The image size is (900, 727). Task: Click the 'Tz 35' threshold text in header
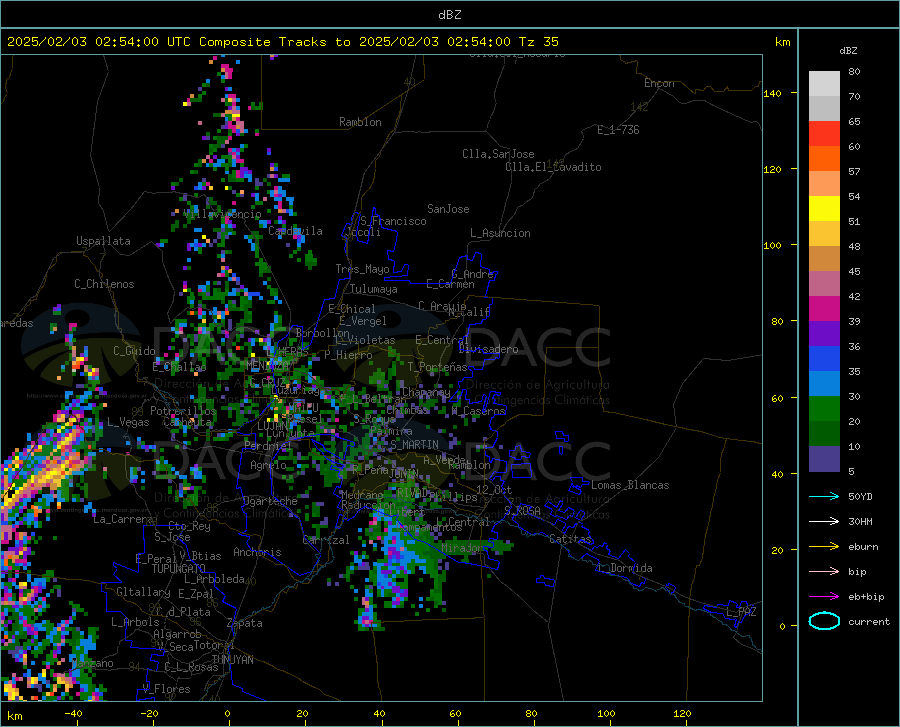click(x=538, y=42)
